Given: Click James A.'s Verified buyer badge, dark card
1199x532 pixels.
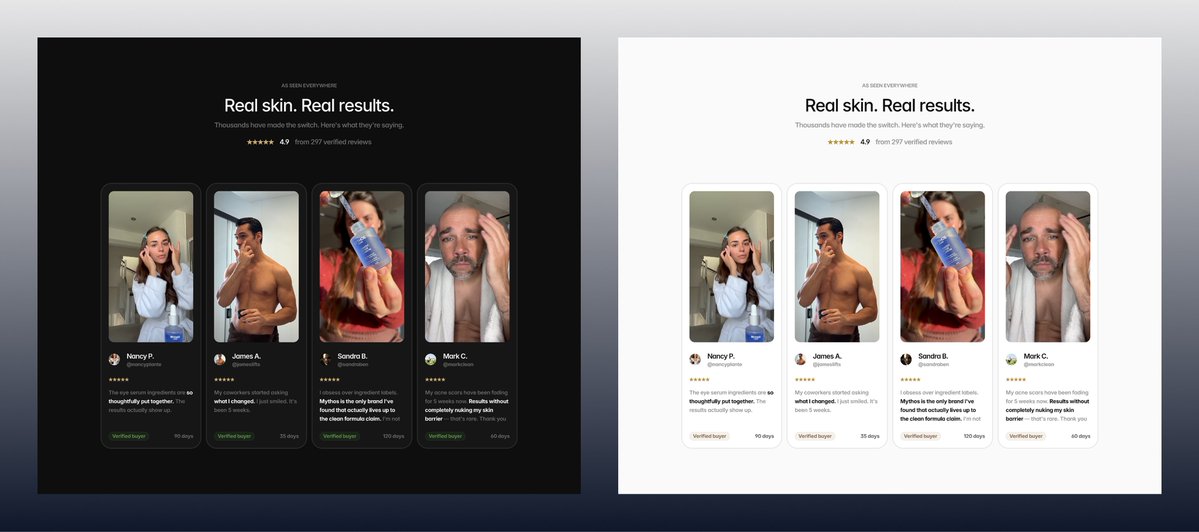Looking at the screenshot, I should coord(234,436).
